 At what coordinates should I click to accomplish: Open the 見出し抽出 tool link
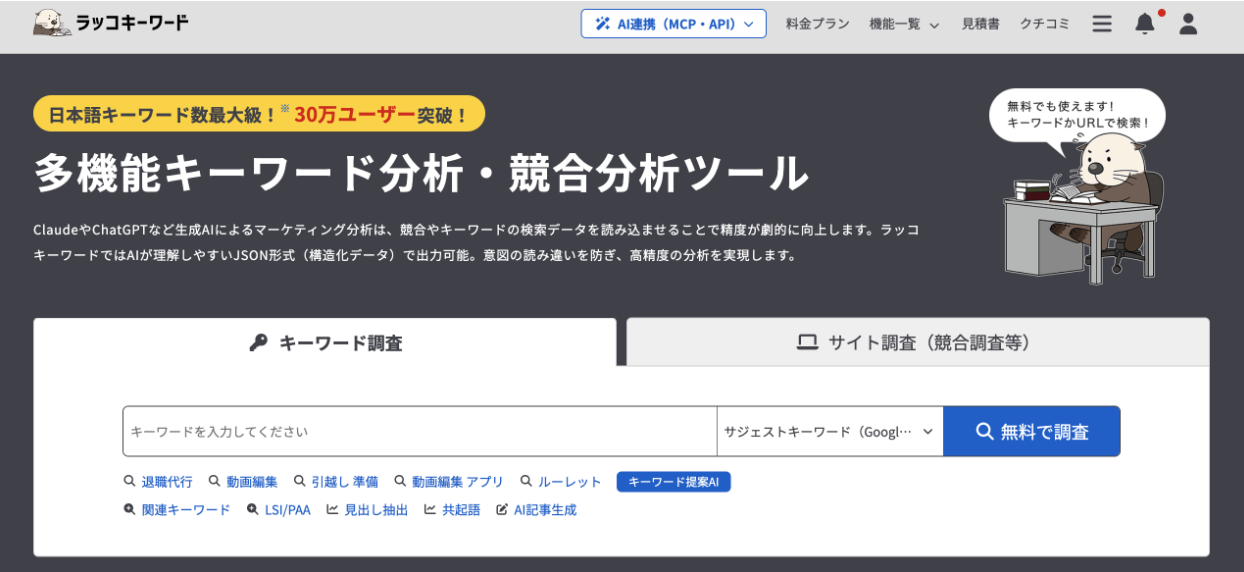point(376,509)
